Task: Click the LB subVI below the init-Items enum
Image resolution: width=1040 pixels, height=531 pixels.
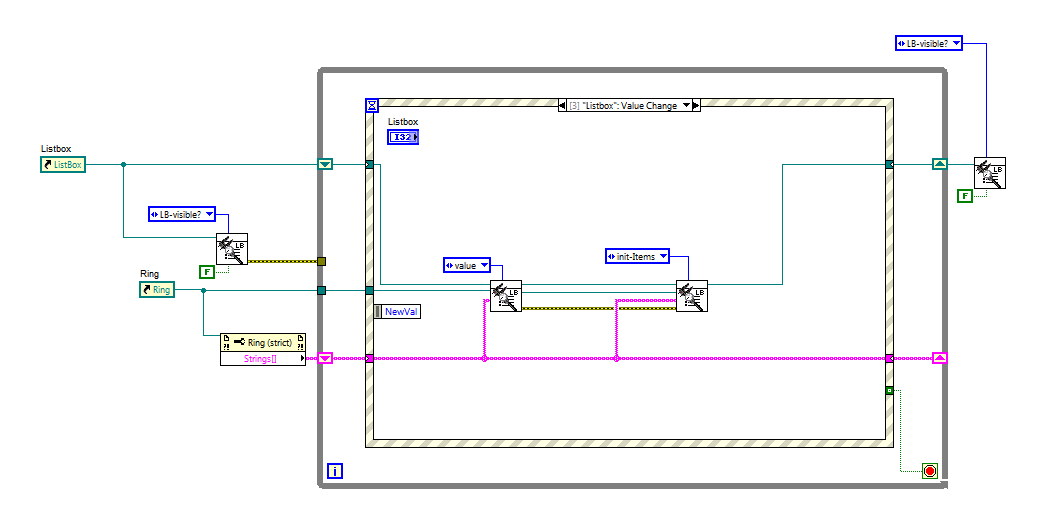Action: coord(692,296)
